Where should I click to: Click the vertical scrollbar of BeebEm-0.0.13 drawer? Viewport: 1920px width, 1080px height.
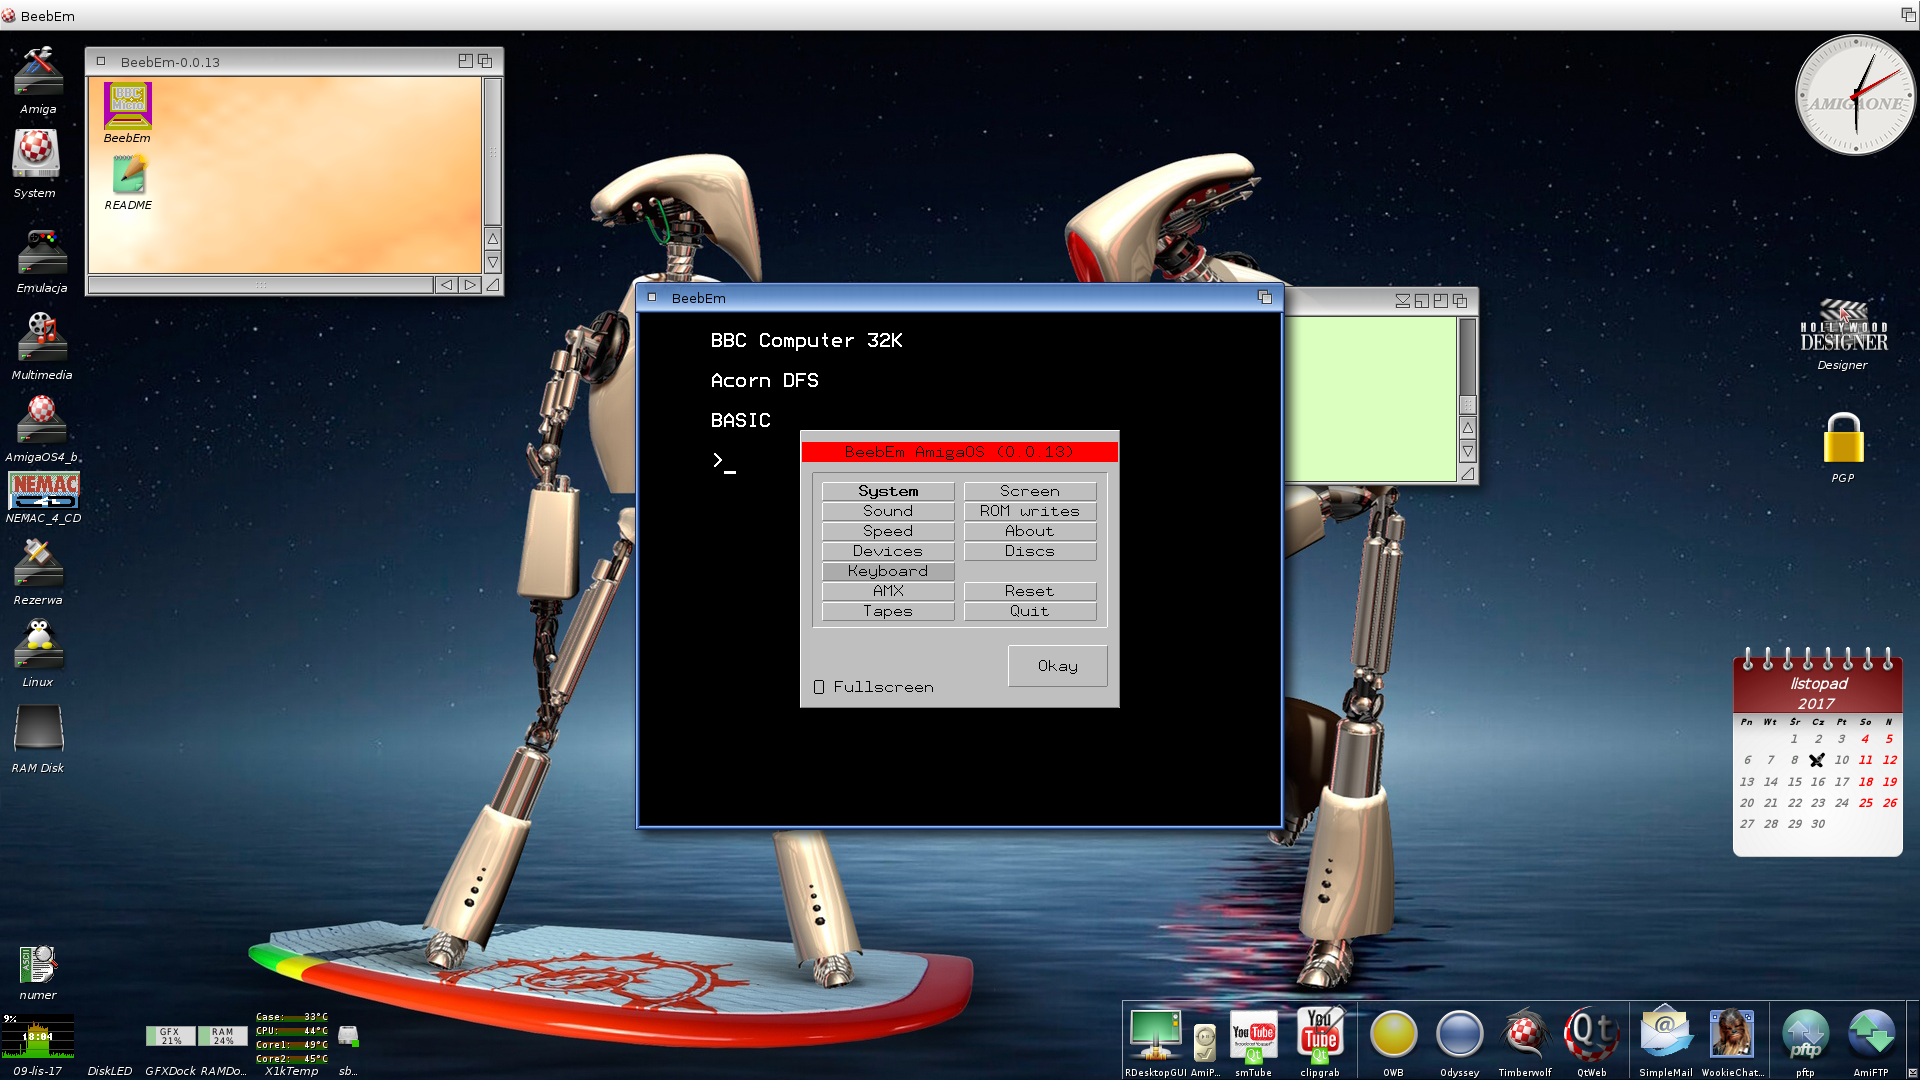point(492,152)
